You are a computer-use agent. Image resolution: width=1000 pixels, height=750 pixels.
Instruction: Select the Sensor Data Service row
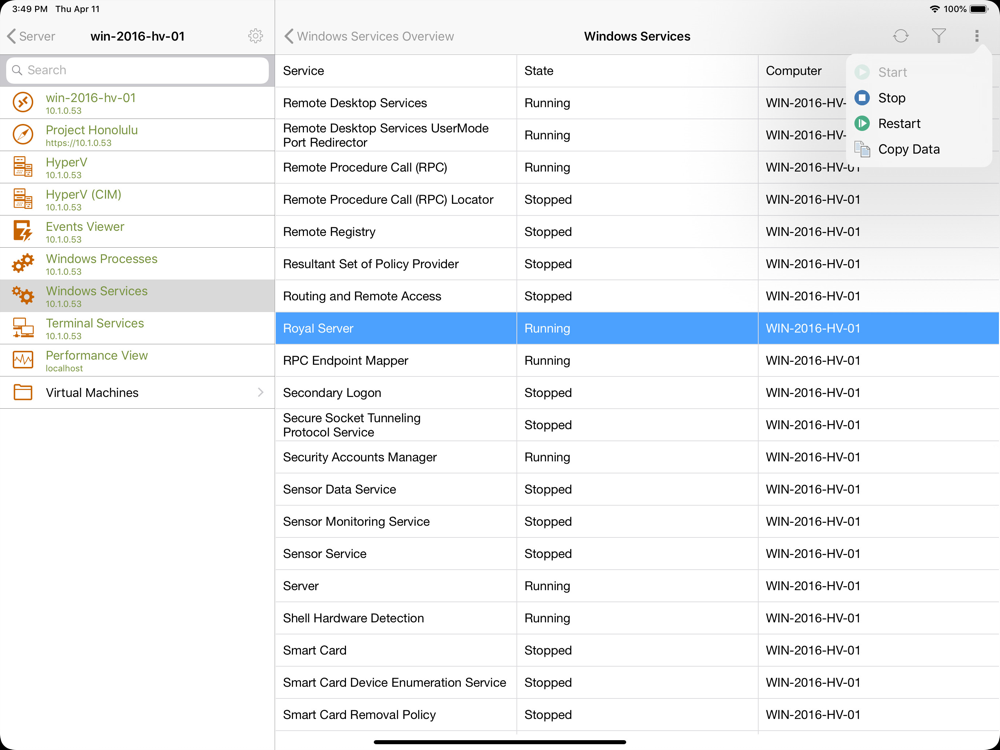point(637,489)
